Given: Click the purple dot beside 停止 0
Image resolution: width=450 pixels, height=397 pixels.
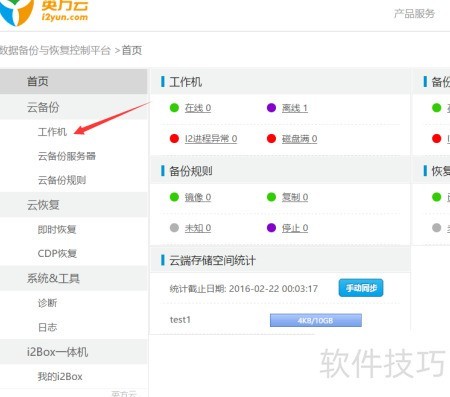Looking at the screenshot, I should pos(271,228).
